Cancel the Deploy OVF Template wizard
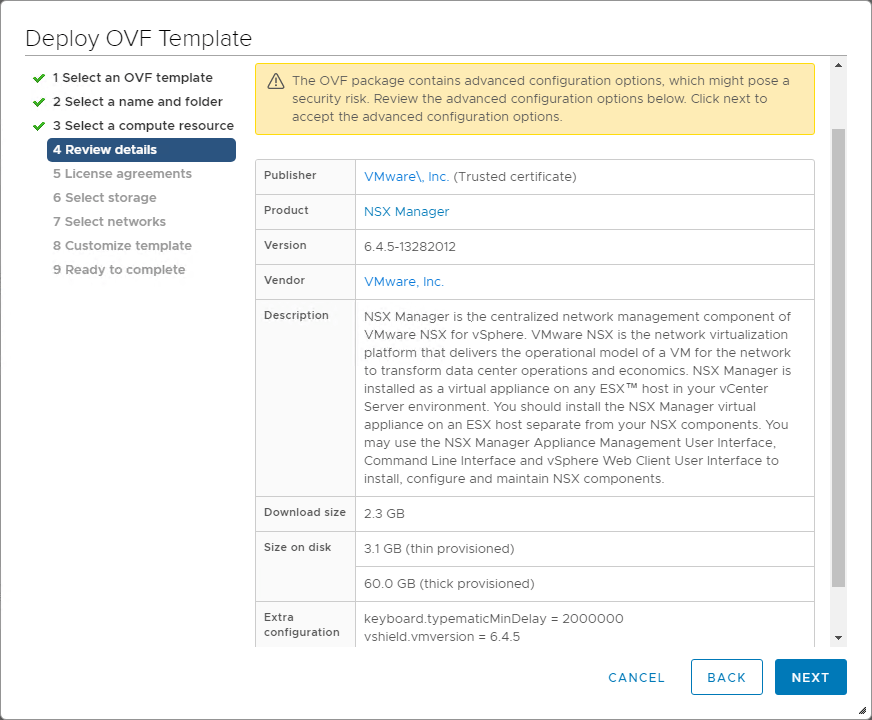Image resolution: width=872 pixels, height=720 pixels. coord(637,677)
